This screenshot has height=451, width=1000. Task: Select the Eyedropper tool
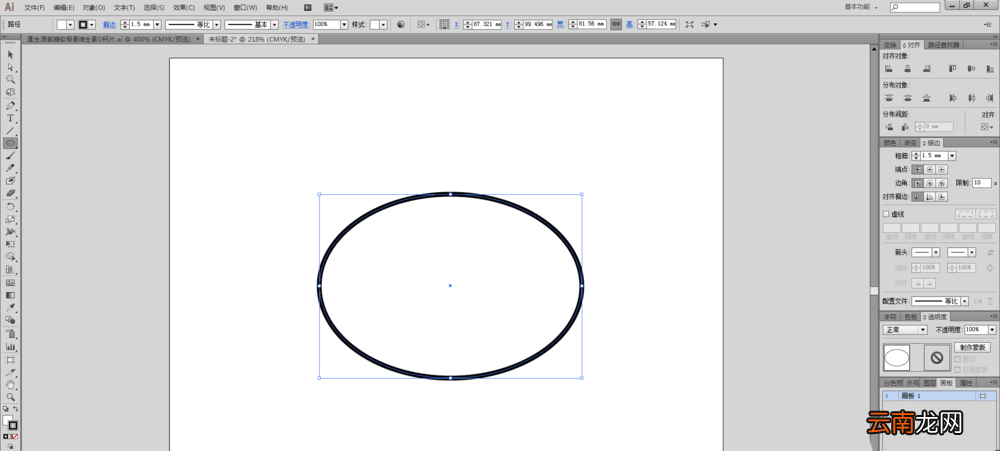tap(10, 307)
